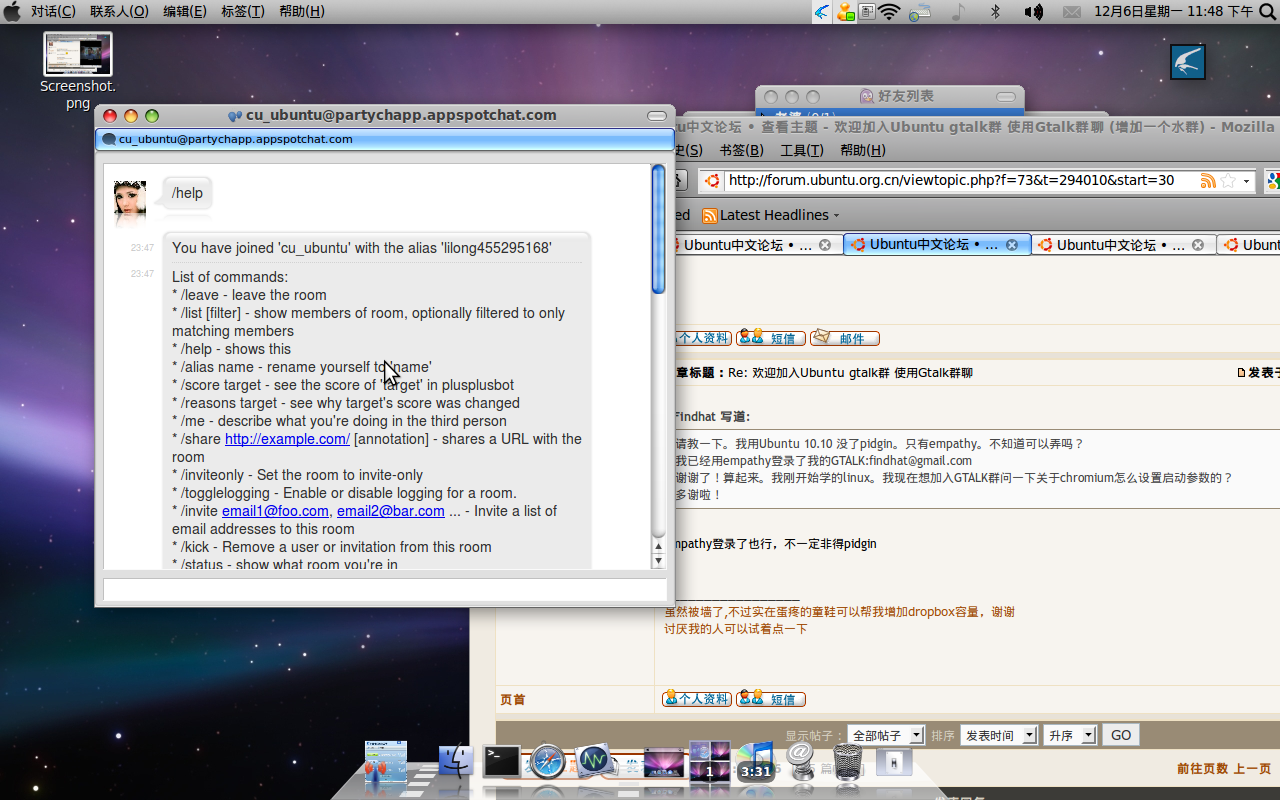Open the 发表时间 sort dropdown
Viewport: 1280px width, 800px height.
point(999,735)
